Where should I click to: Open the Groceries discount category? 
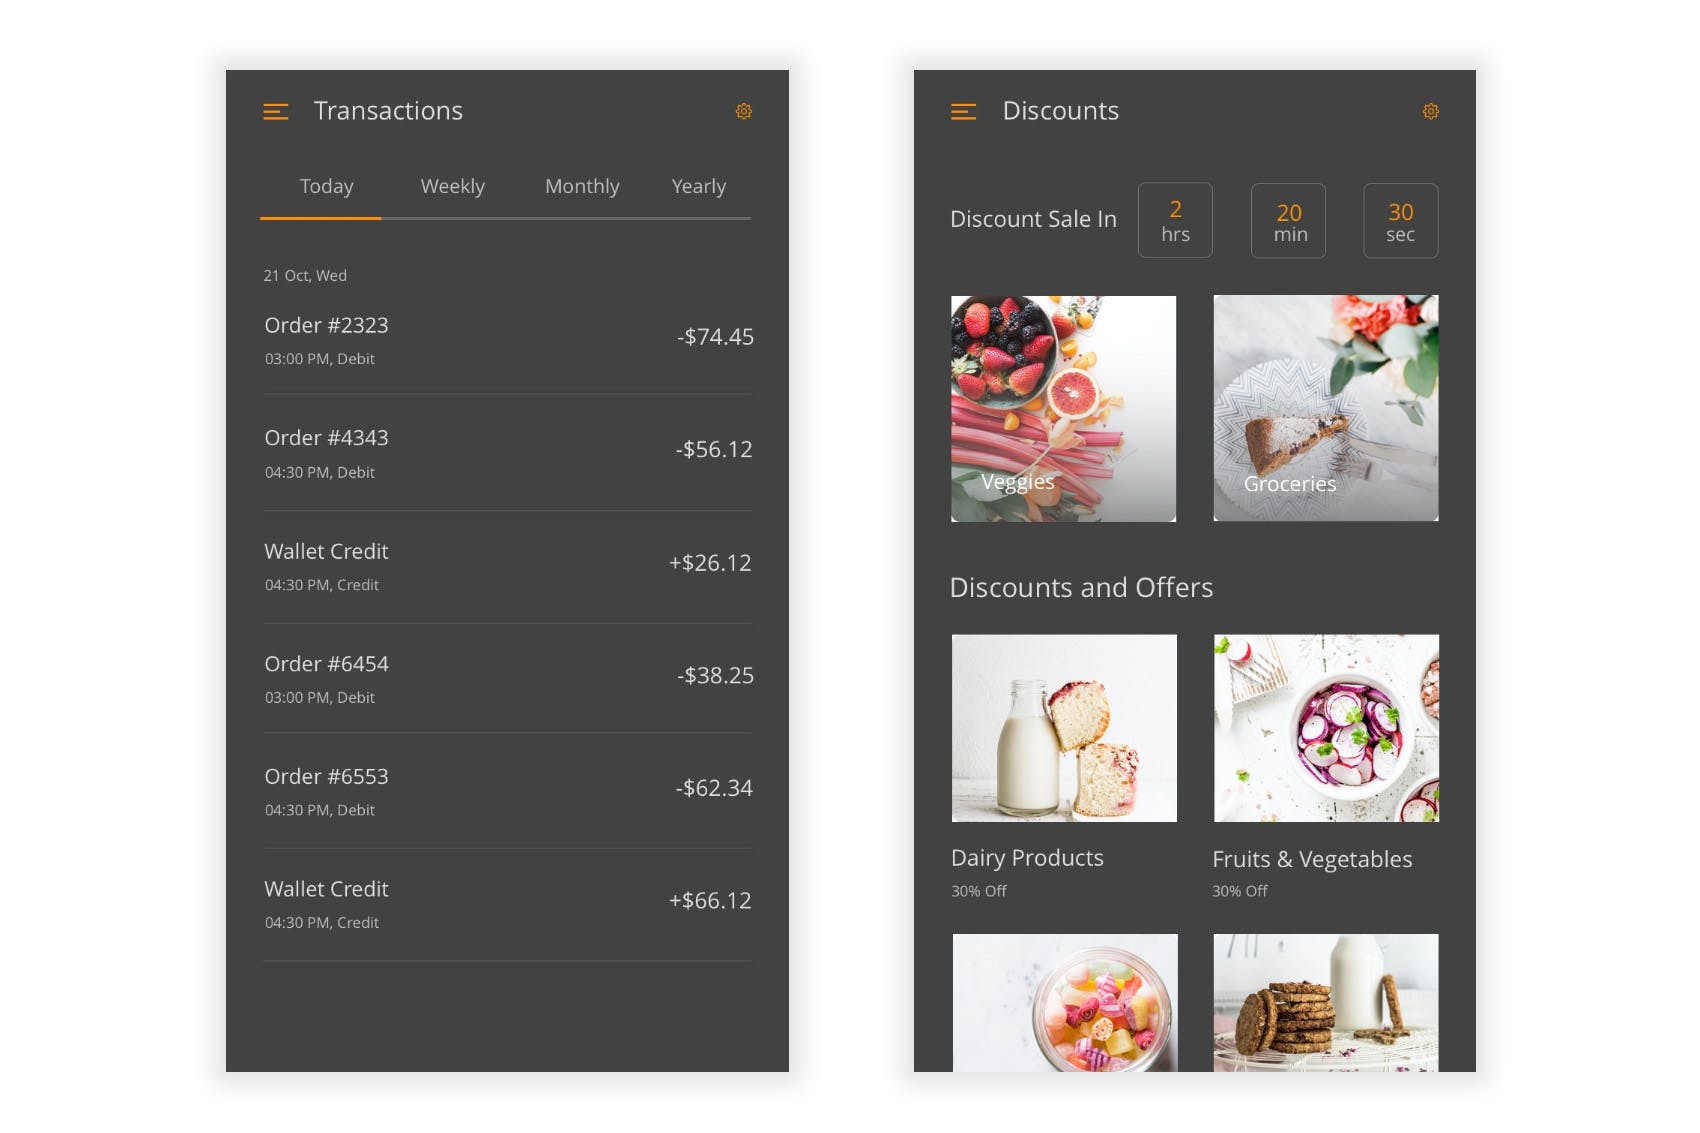tap(1325, 408)
